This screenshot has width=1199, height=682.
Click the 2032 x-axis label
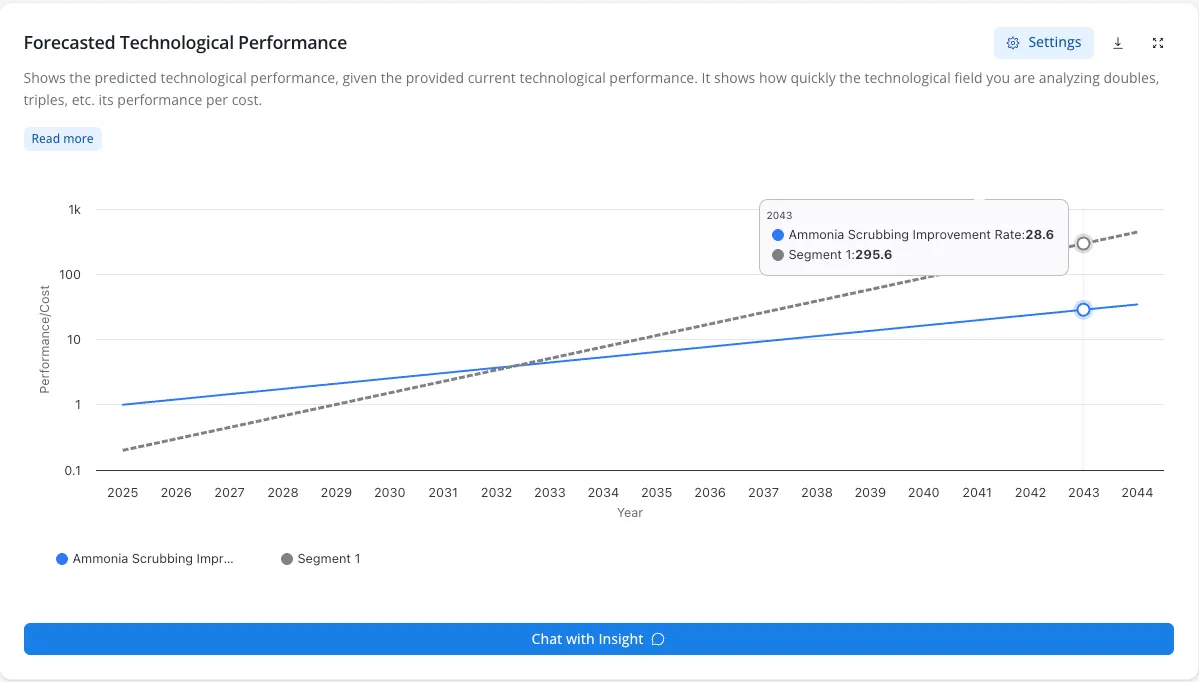[496, 492]
